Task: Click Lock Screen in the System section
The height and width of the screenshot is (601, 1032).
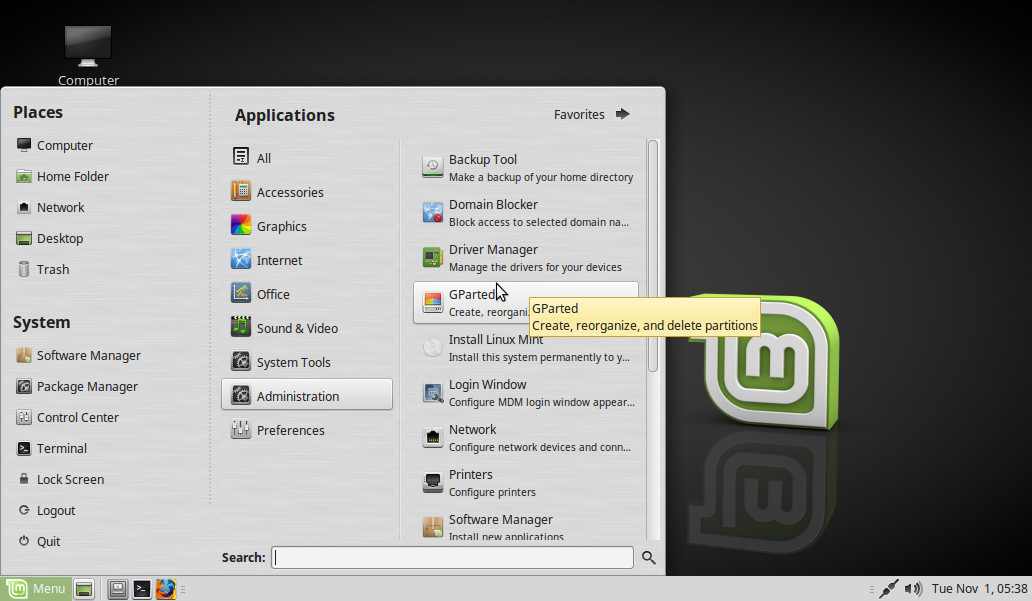Action: (x=70, y=479)
